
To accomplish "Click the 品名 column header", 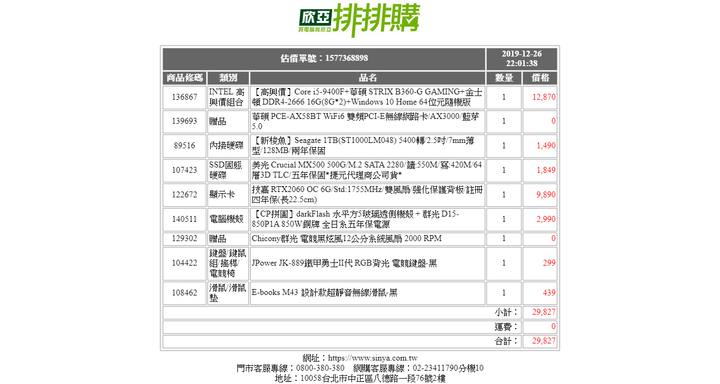I will coord(367,78).
